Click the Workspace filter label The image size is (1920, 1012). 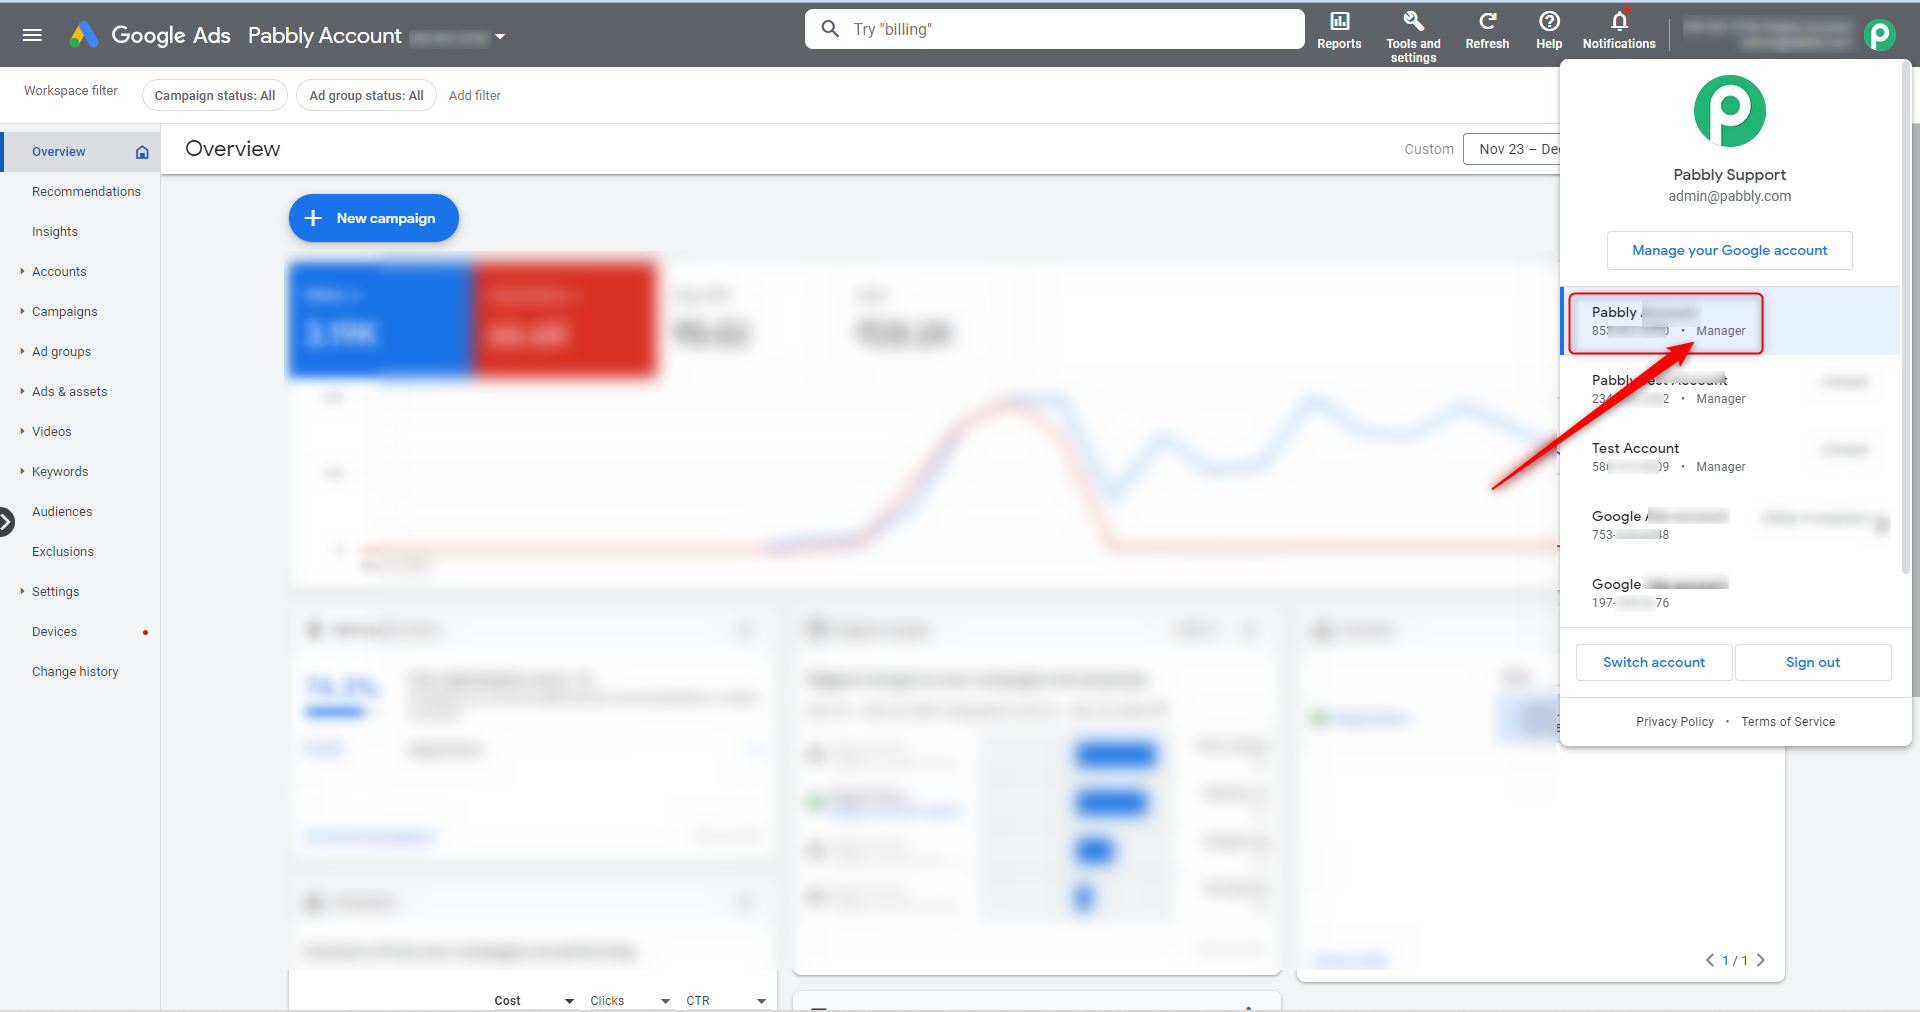click(71, 91)
